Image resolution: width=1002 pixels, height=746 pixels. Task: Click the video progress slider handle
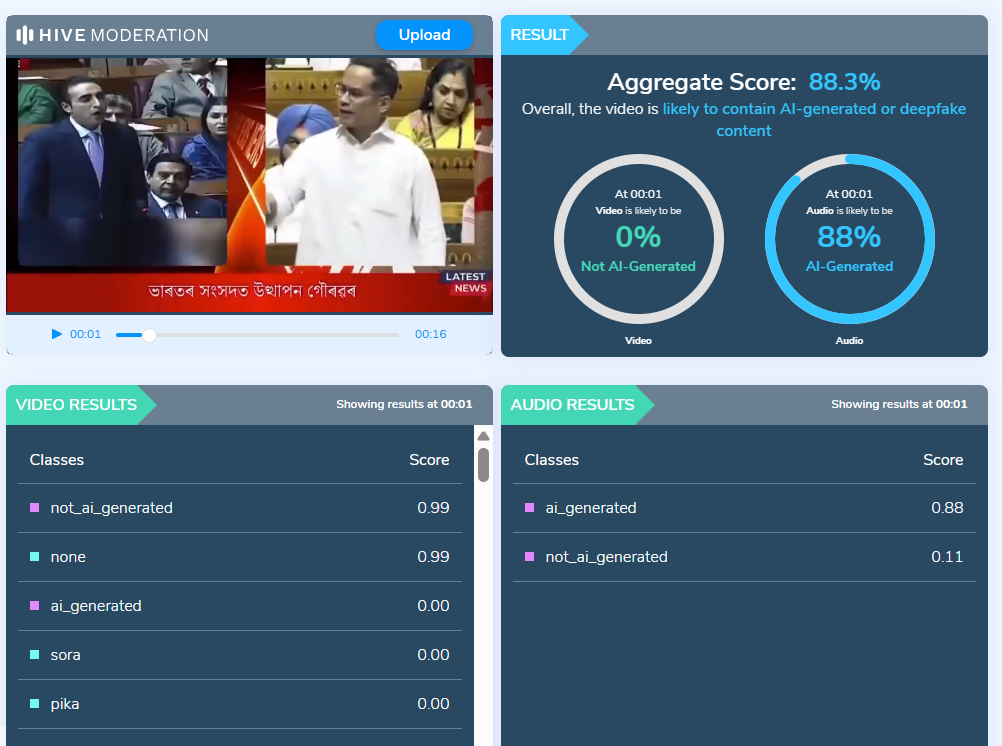coord(149,335)
